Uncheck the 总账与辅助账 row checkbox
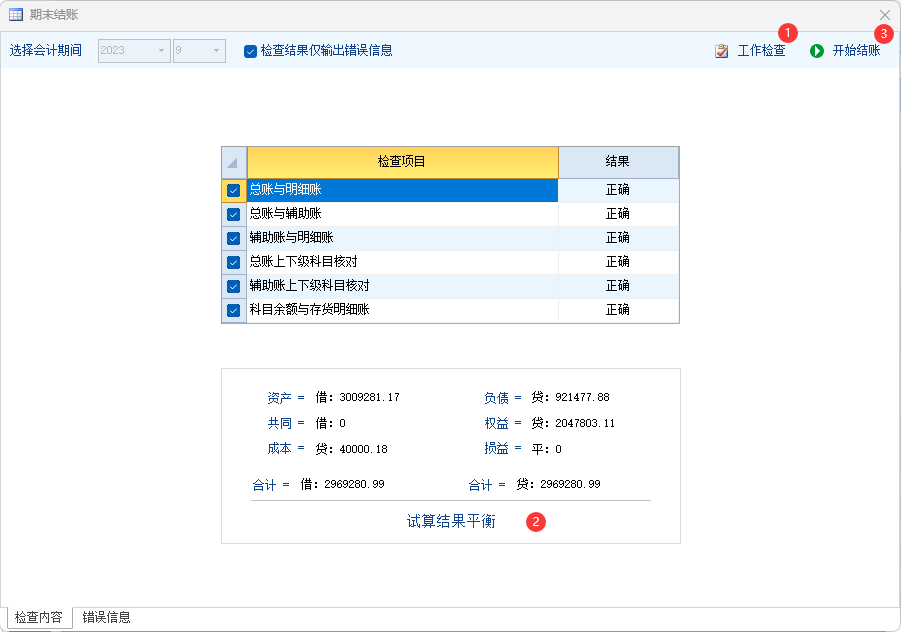The height and width of the screenshot is (632, 901). [x=233, y=214]
